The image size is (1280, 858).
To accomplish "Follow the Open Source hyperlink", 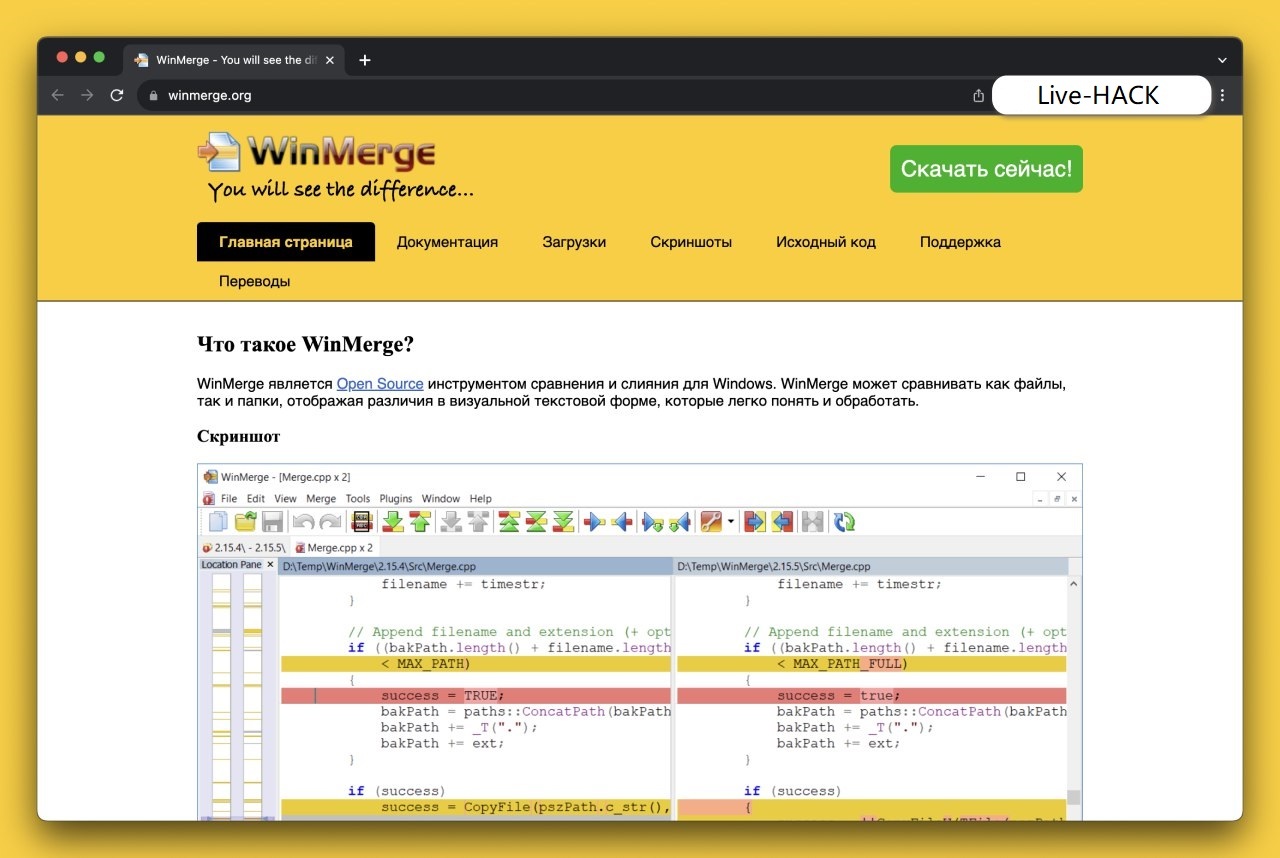I will [x=380, y=384].
